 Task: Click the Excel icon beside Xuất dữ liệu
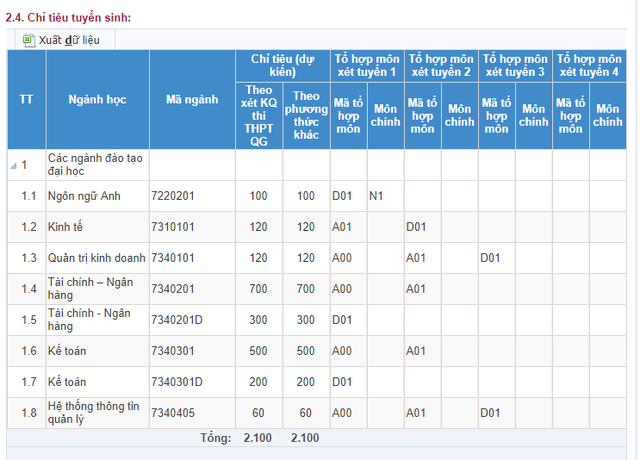[x=28, y=40]
